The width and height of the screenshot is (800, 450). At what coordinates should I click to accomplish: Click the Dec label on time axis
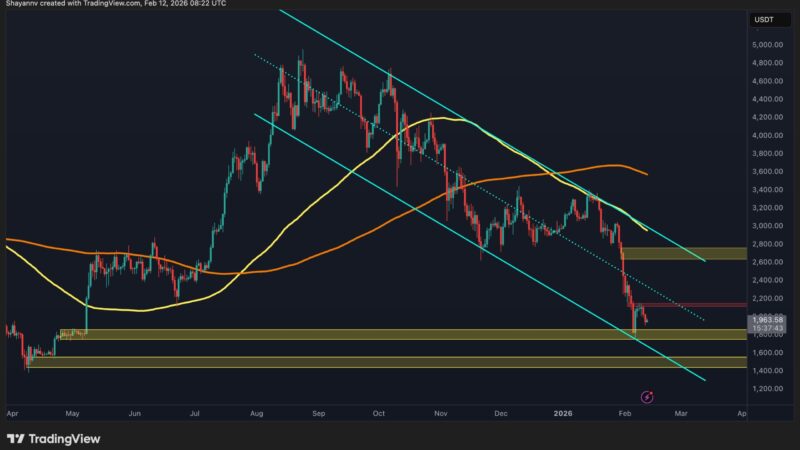(x=501, y=413)
